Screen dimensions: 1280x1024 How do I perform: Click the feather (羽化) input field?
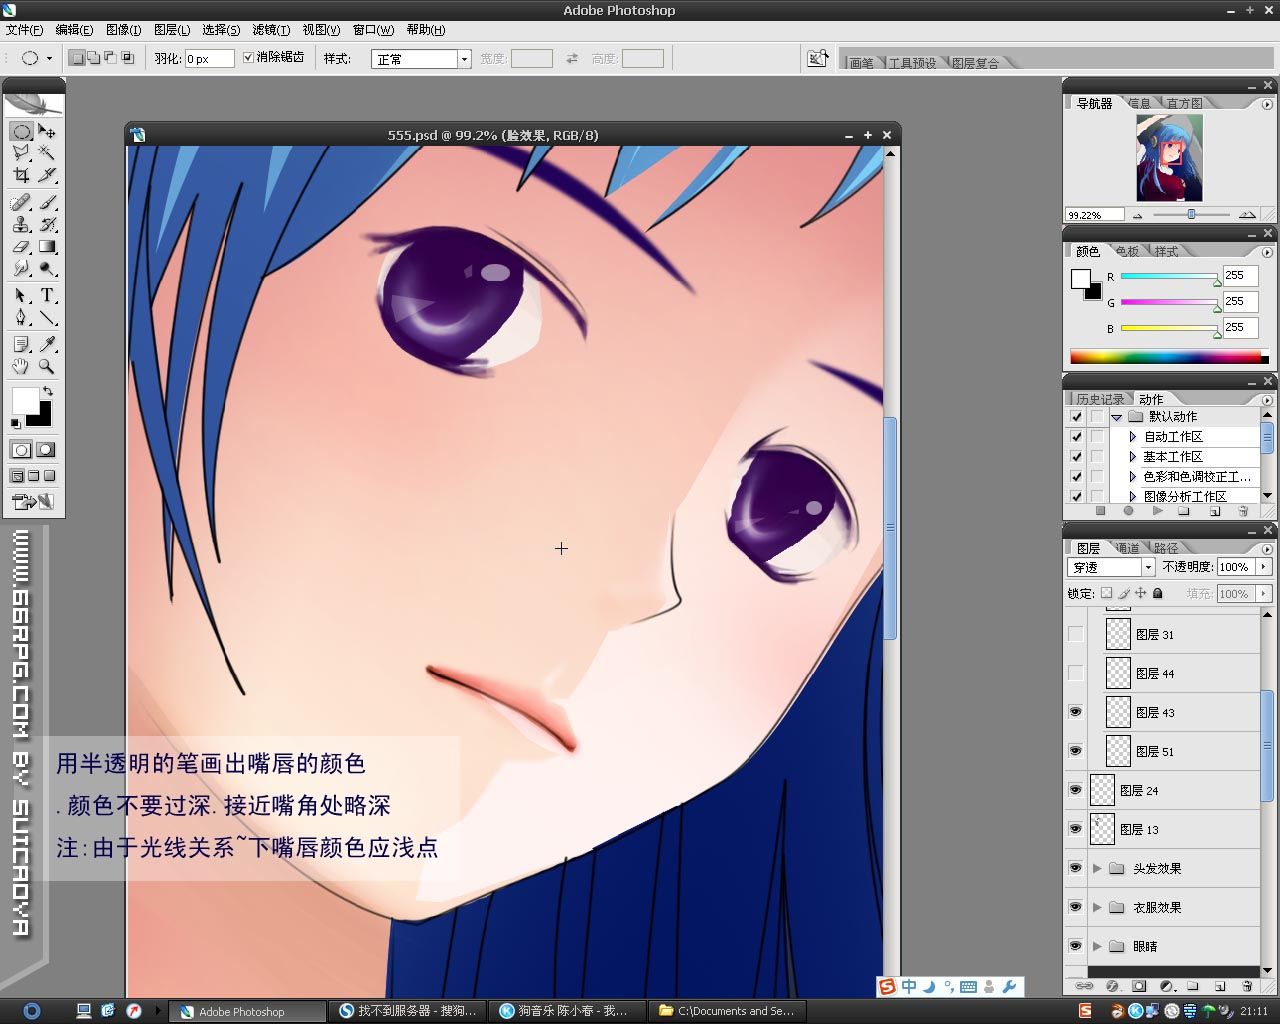[x=209, y=59]
